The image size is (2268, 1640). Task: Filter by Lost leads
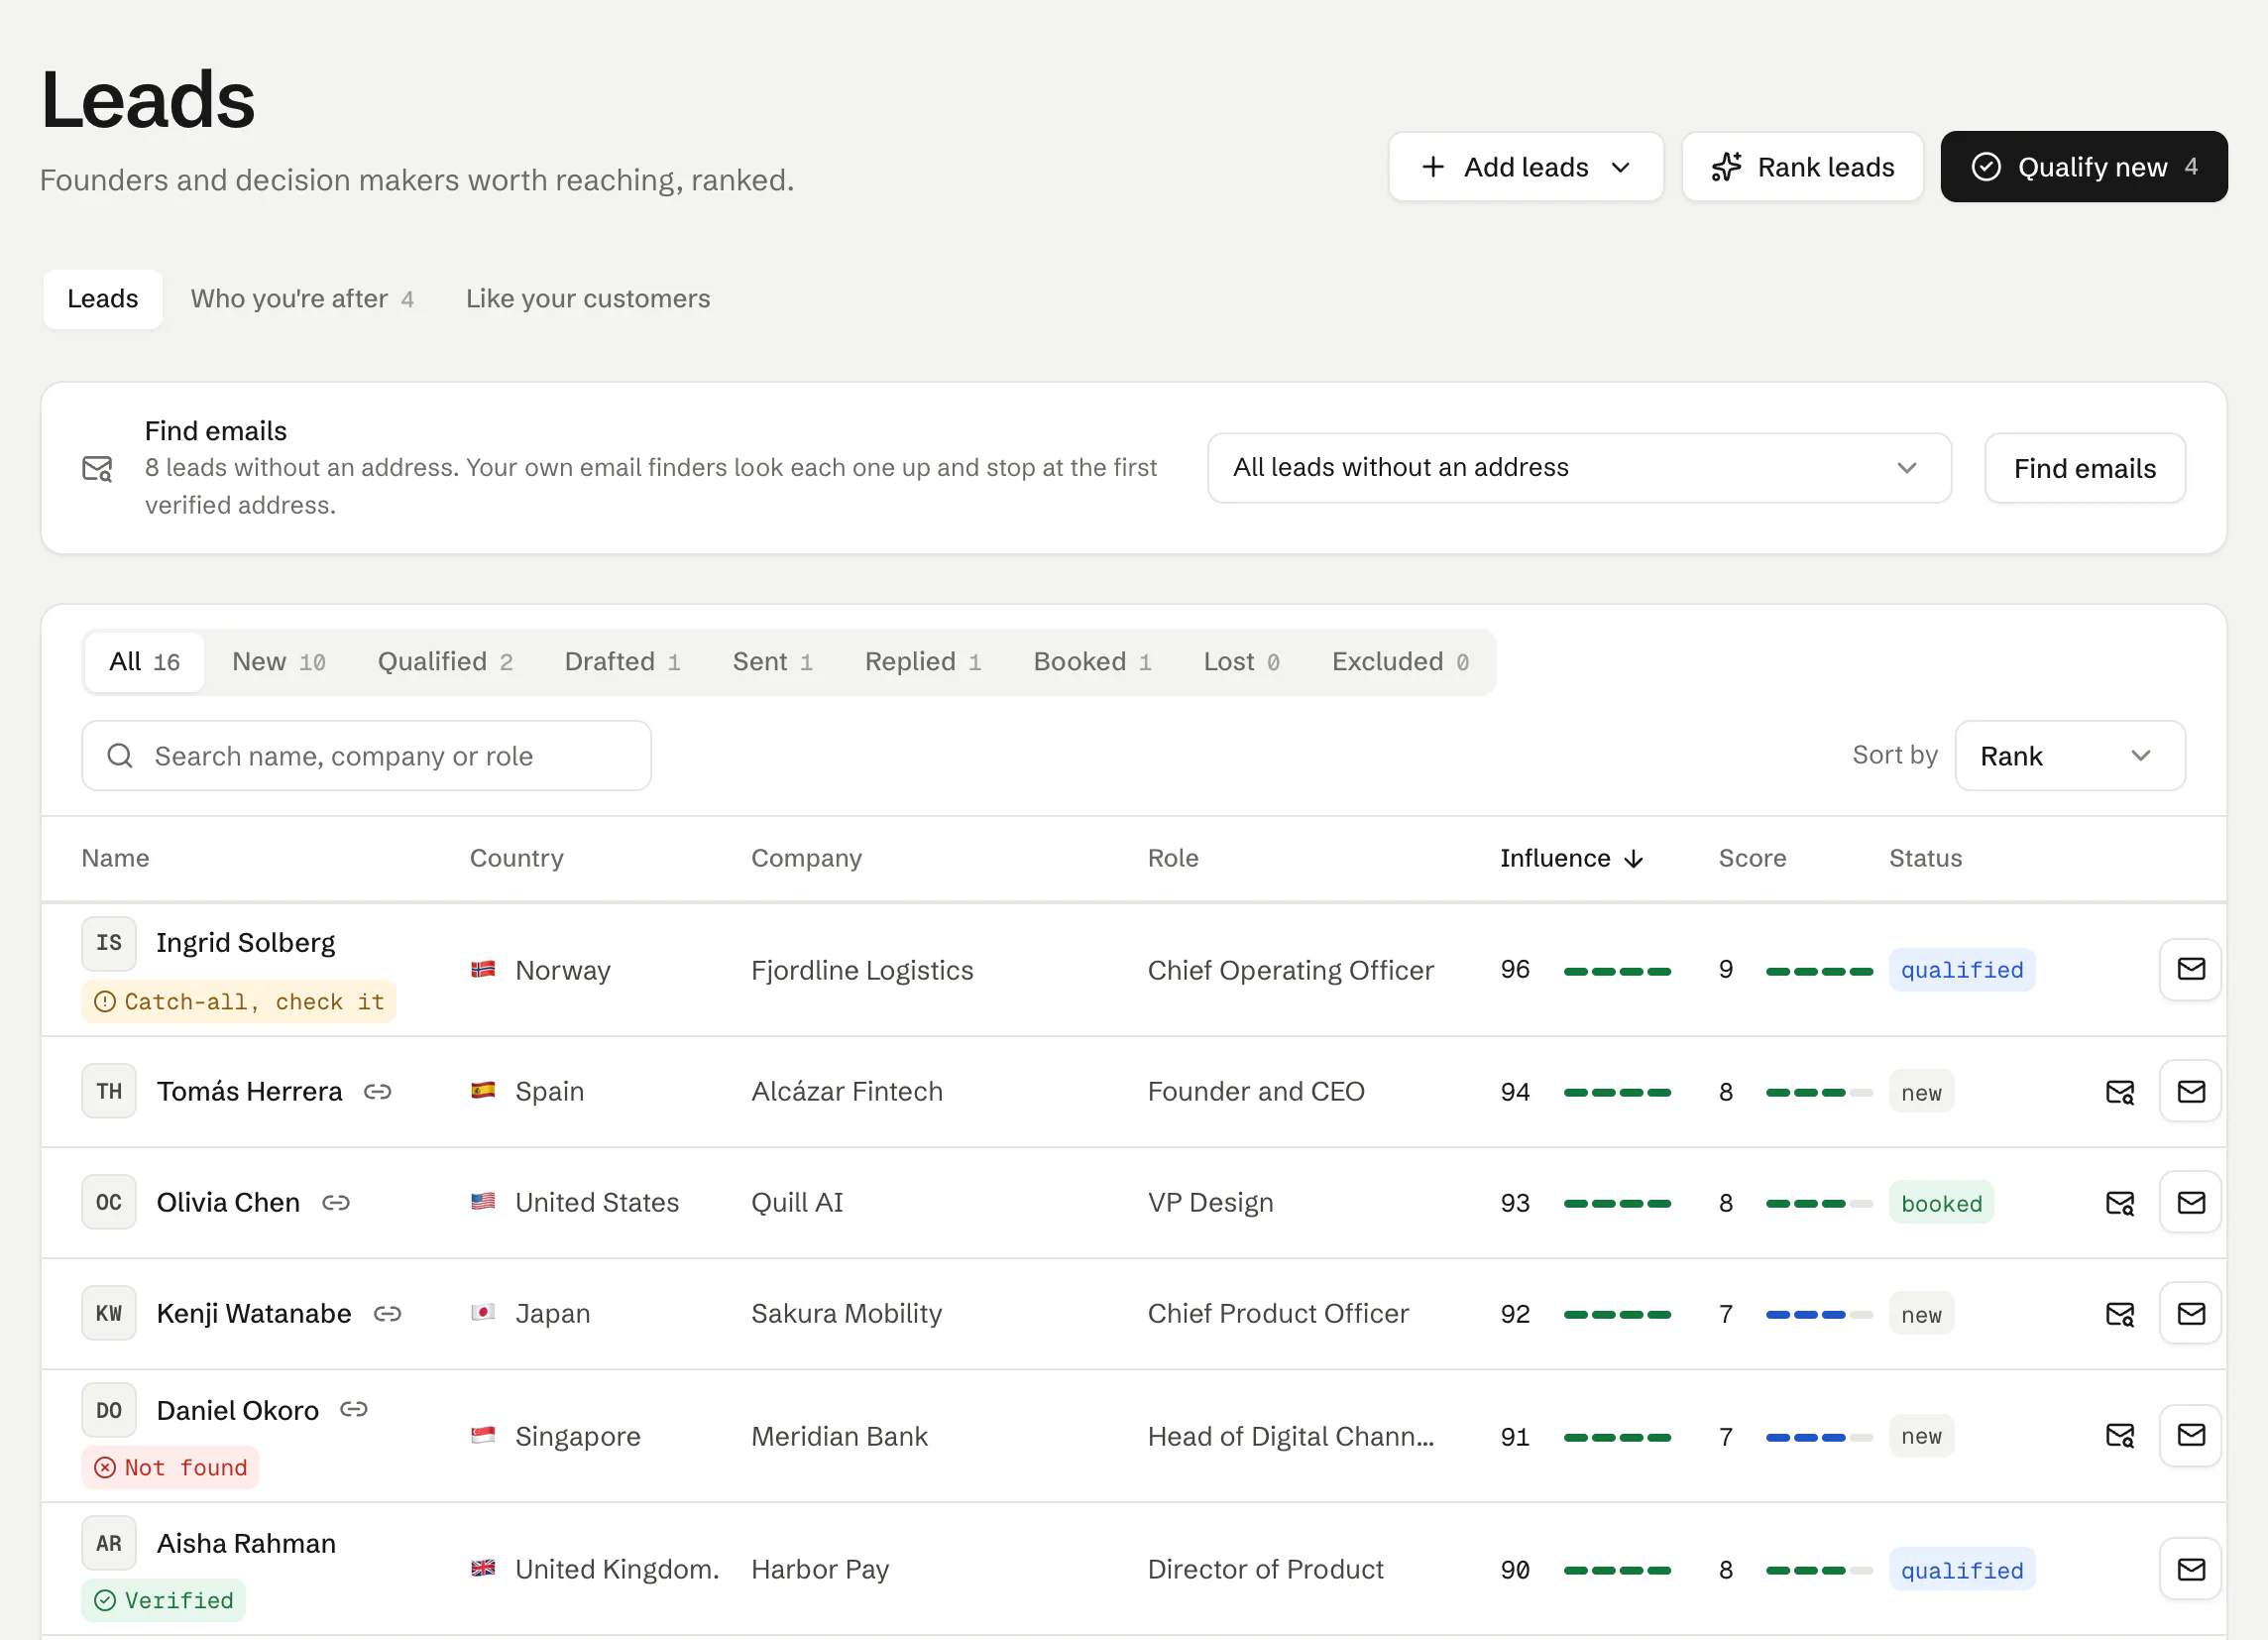(1242, 662)
